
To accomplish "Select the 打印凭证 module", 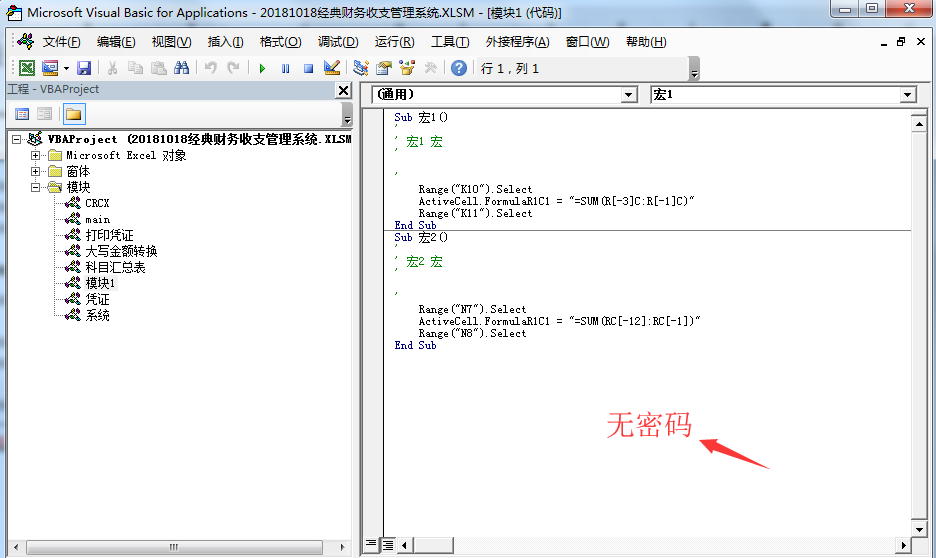I will (109, 235).
